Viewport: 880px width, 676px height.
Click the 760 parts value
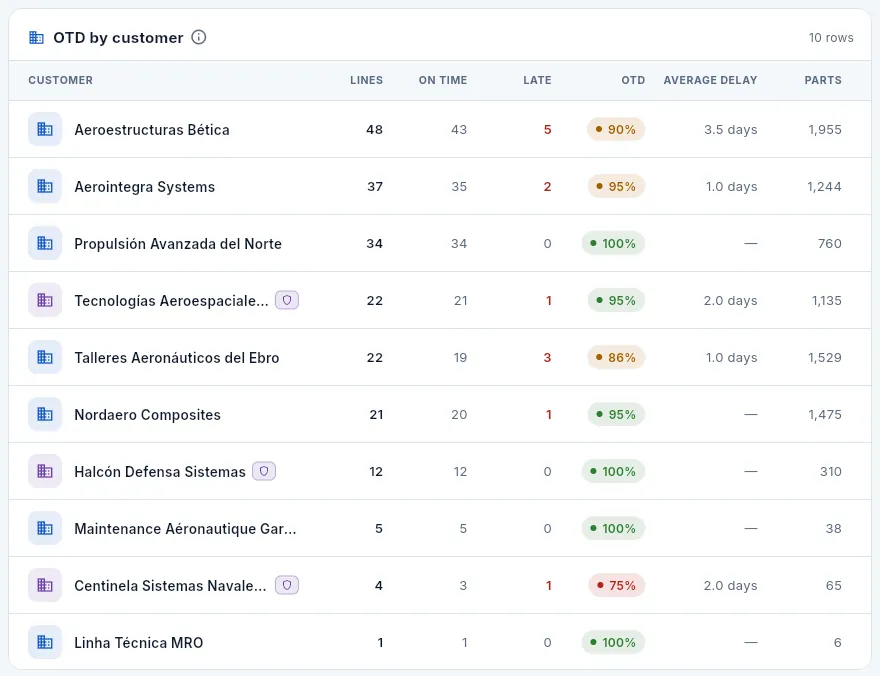(829, 243)
